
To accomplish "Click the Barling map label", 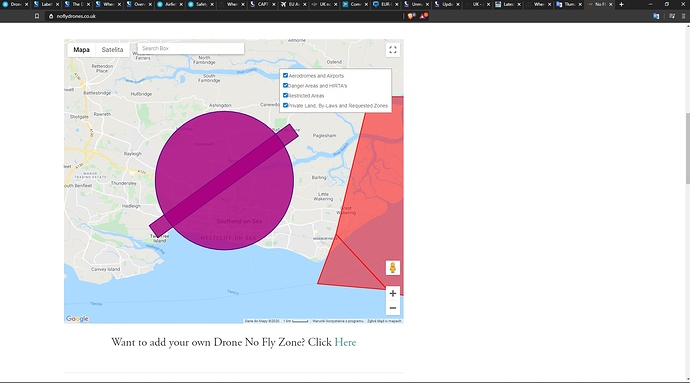I will [319, 177].
